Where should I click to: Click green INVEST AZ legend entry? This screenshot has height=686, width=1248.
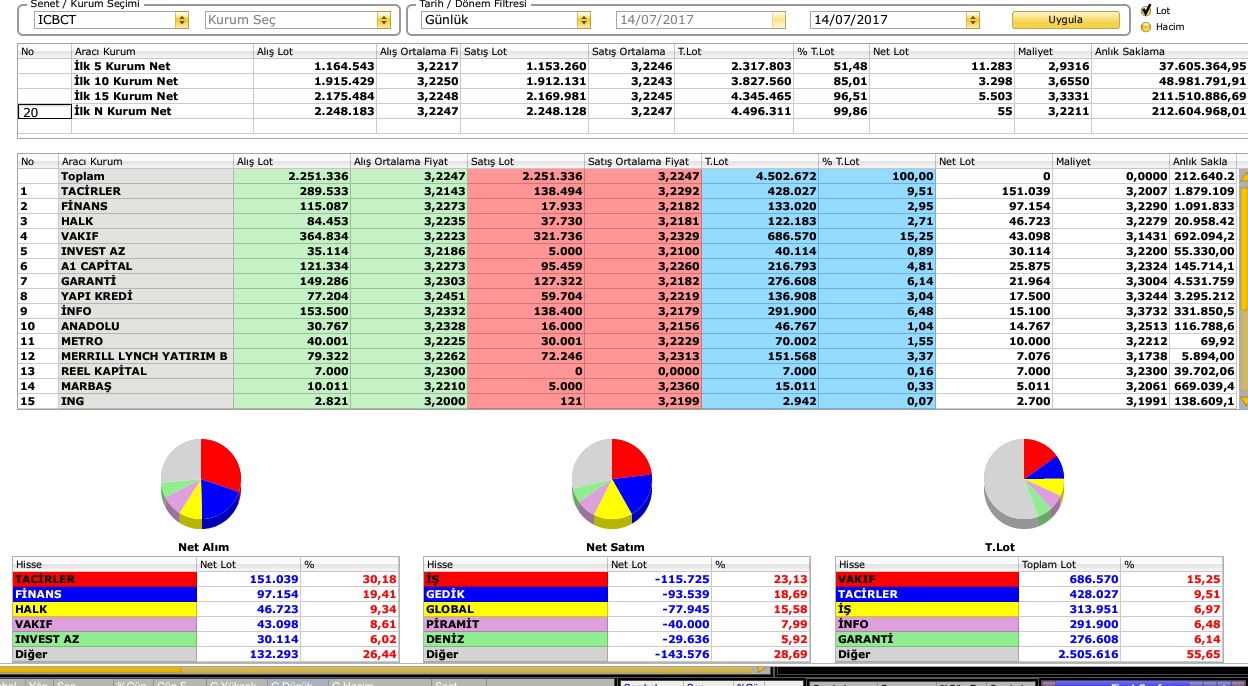(105, 639)
